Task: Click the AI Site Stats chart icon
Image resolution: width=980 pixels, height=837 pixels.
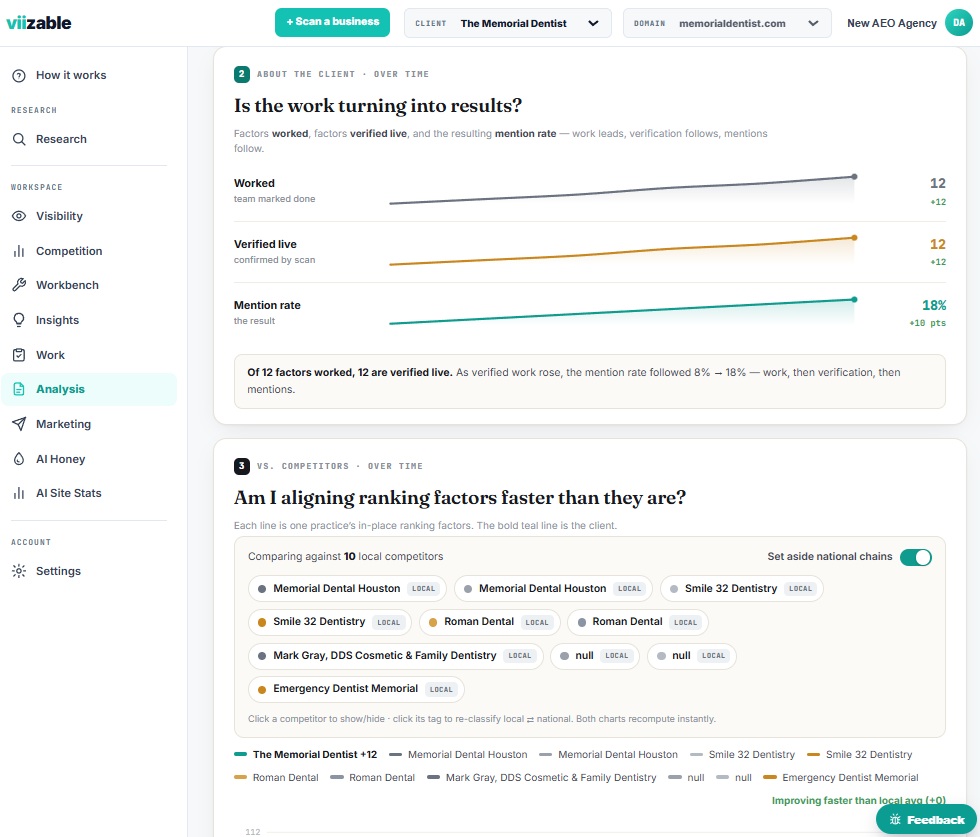Action: pyautogui.click(x=19, y=493)
